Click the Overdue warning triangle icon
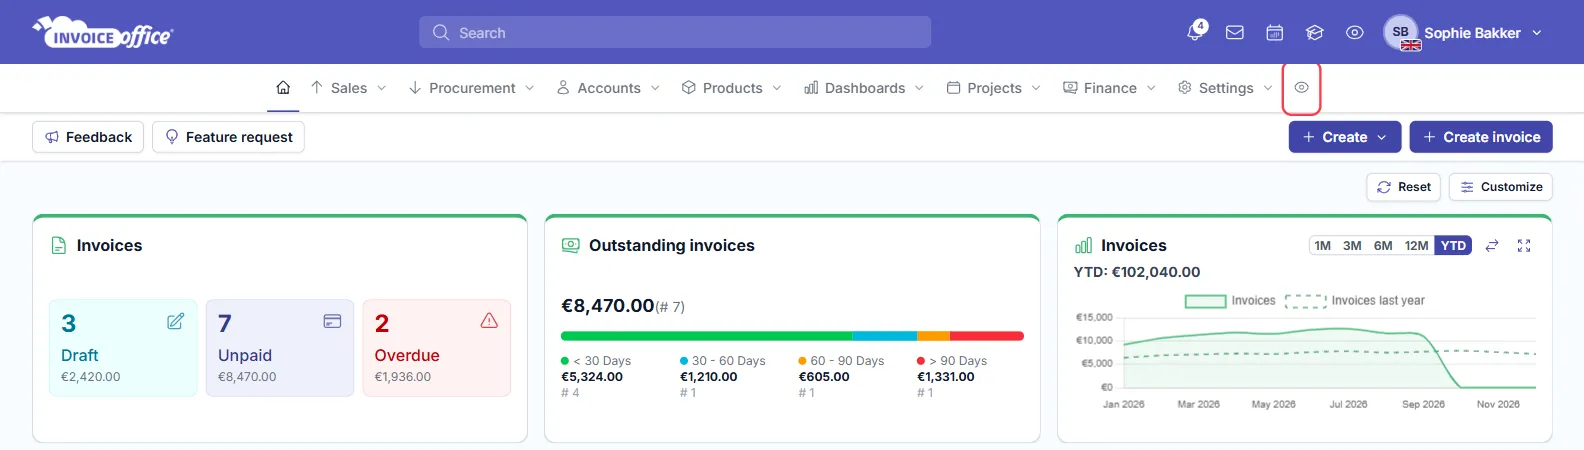This screenshot has height=450, width=1584. [x=489, y=321]
